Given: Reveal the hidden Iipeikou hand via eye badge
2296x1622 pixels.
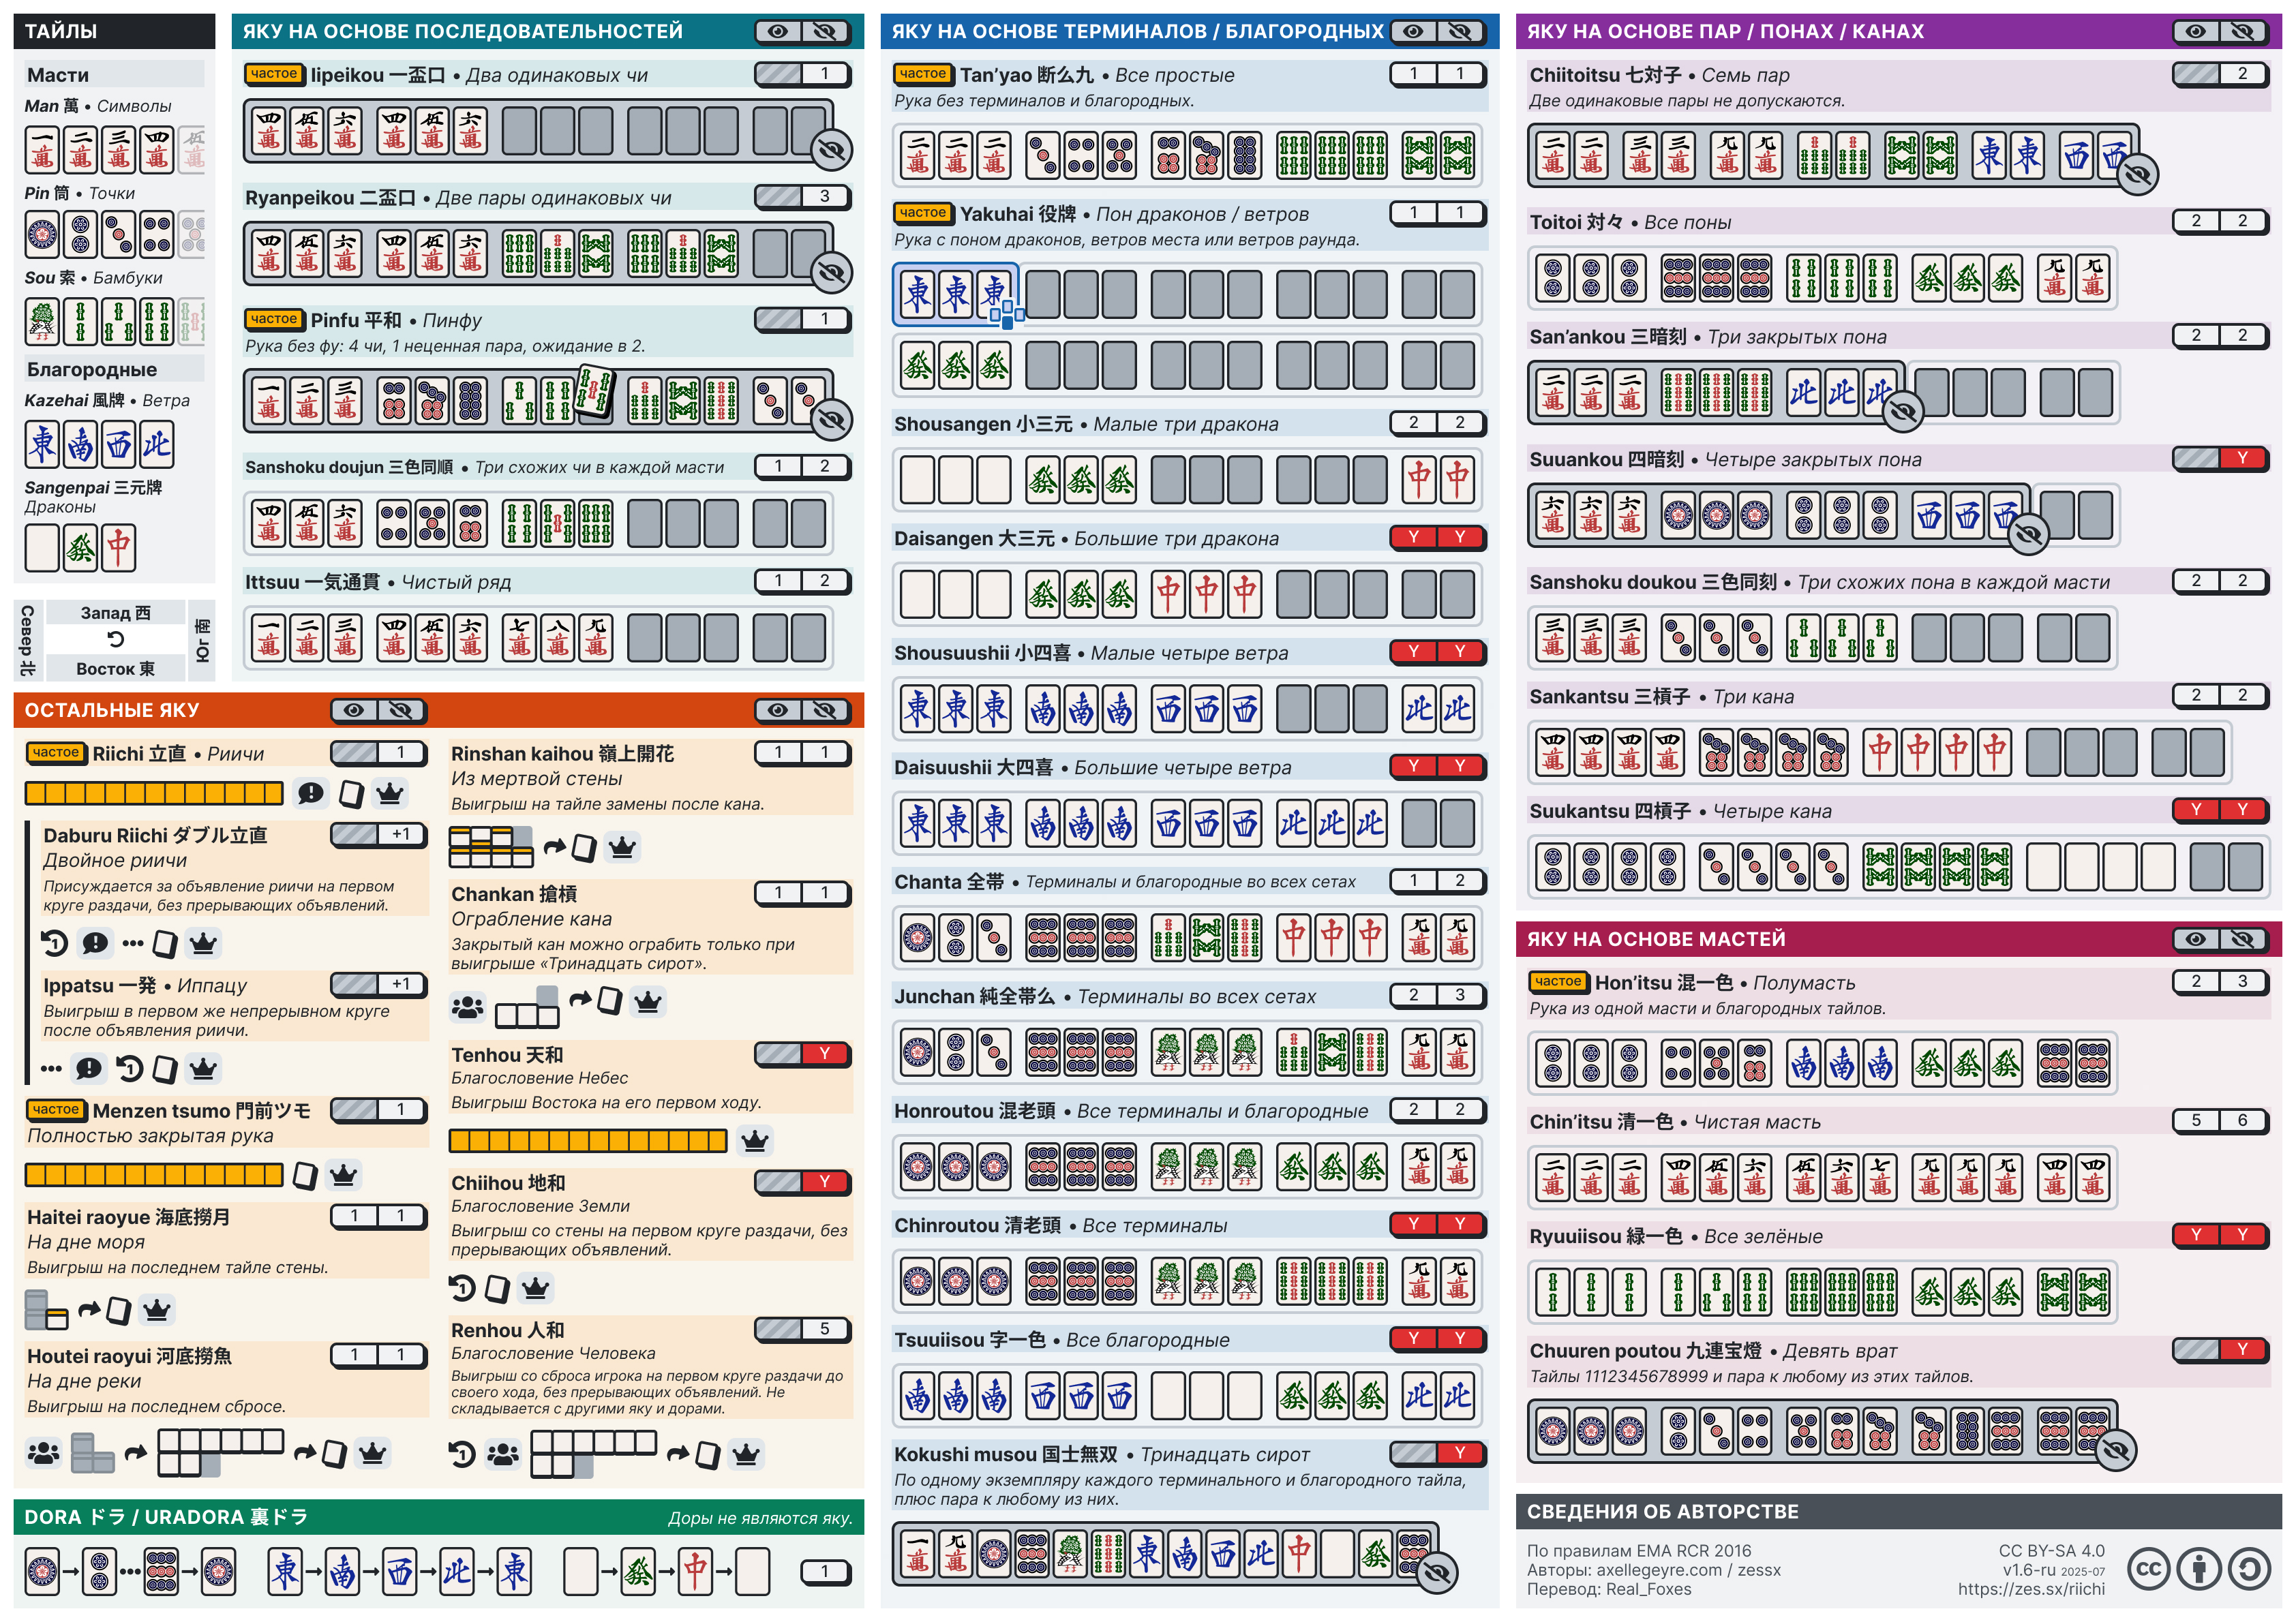Looking at the screenshot, I should click(831, 151).
